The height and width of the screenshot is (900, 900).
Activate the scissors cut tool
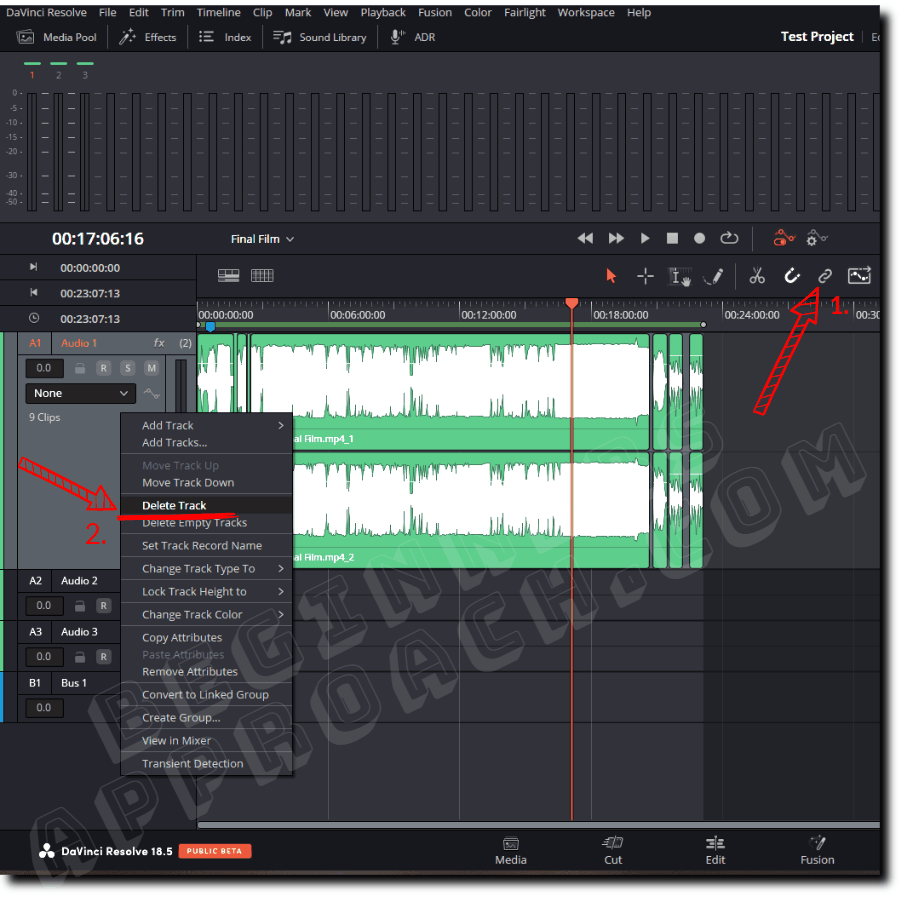point(757,276)
